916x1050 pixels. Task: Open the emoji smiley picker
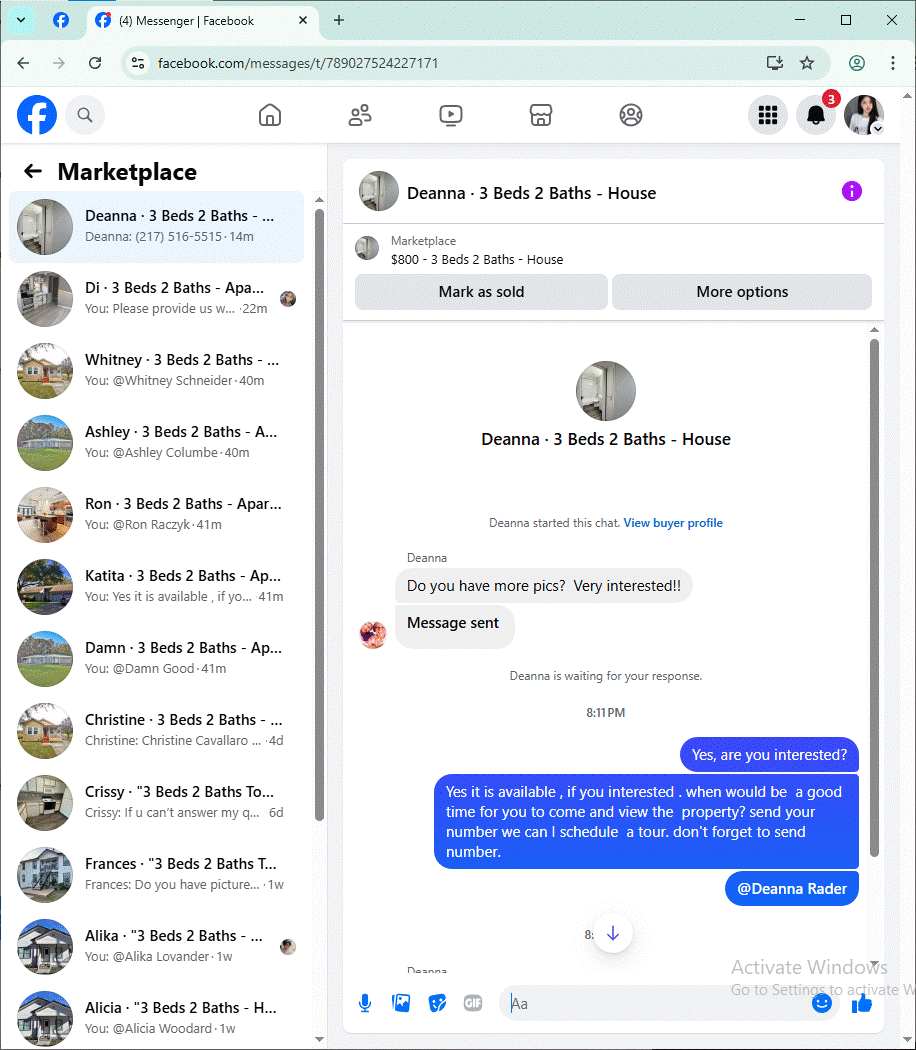822,1003
